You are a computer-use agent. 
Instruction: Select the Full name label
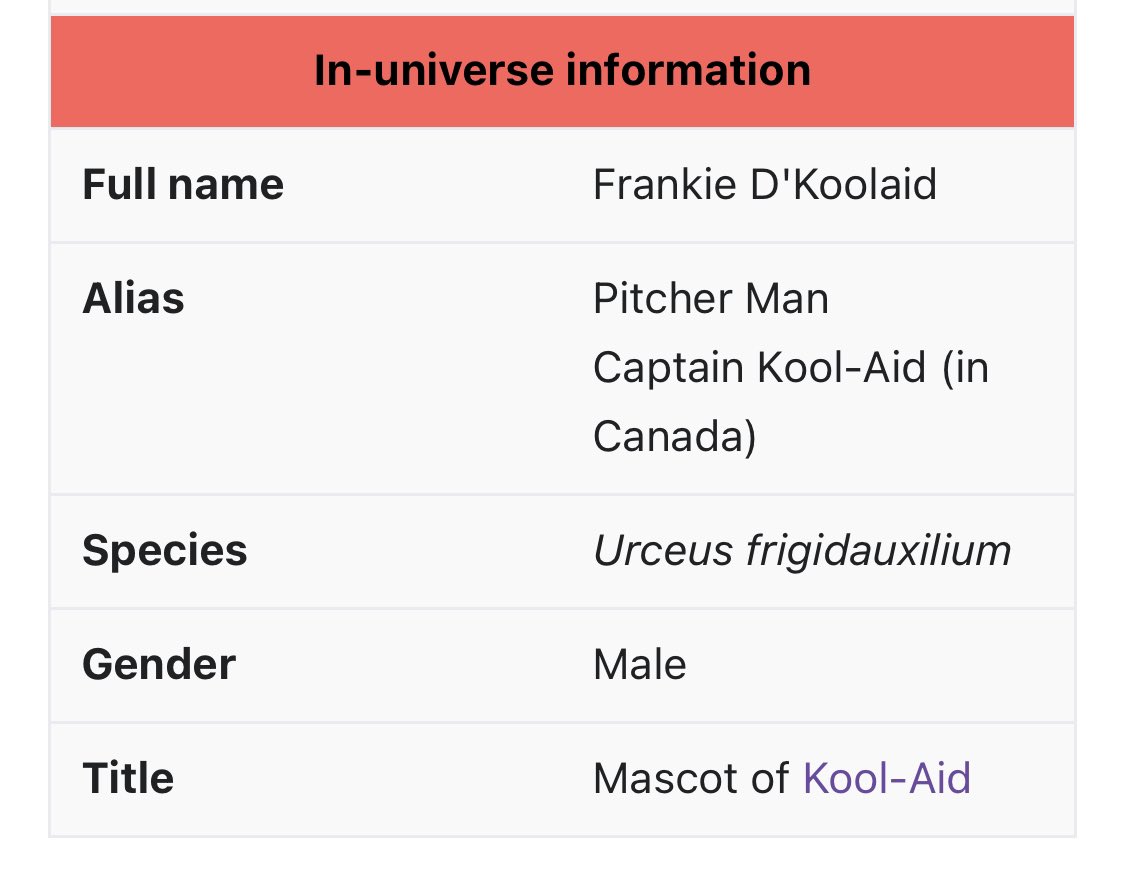[183, 184]
